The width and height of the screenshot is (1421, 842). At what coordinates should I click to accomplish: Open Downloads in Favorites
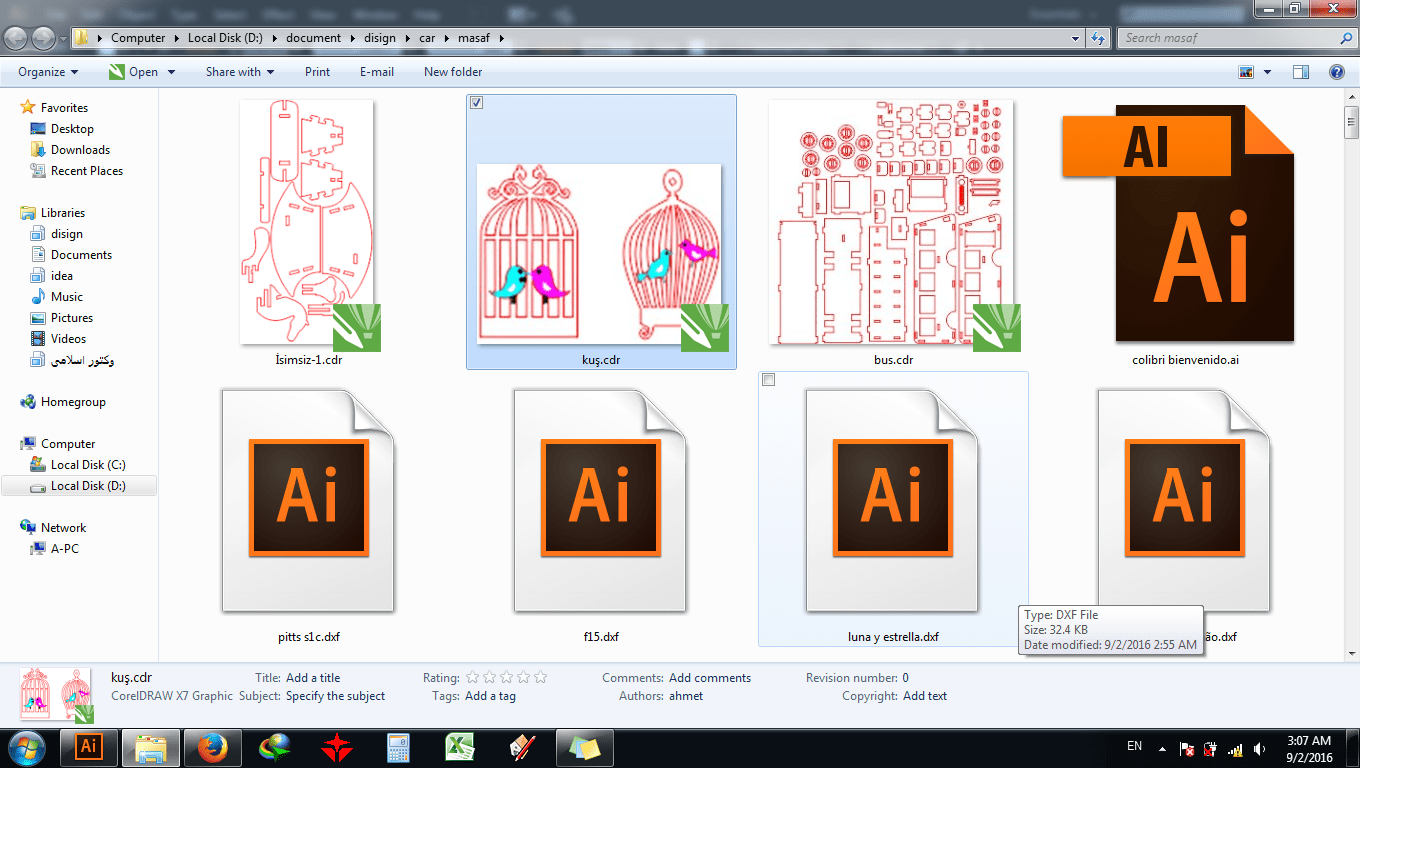pos(80,150)
